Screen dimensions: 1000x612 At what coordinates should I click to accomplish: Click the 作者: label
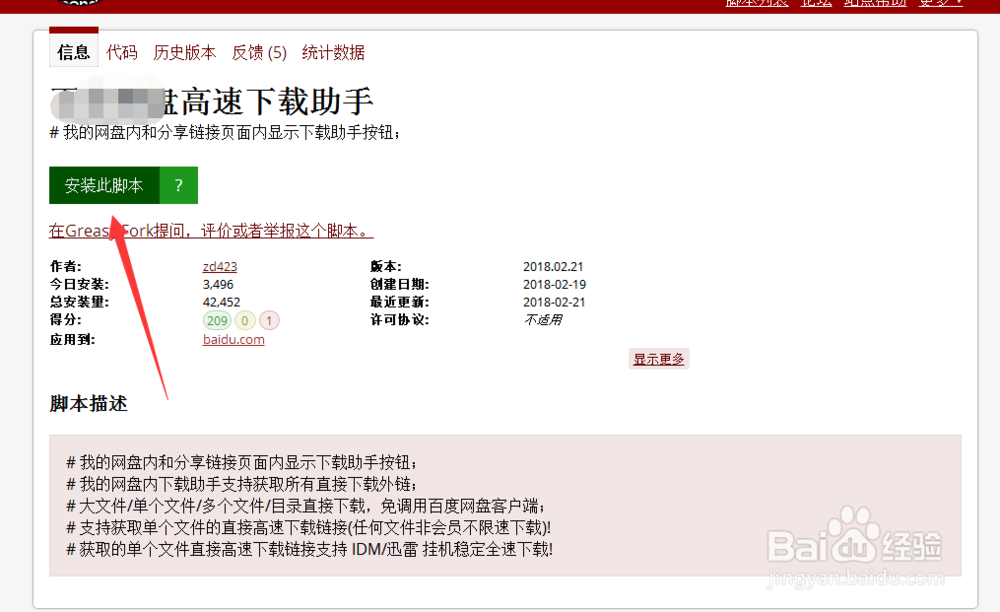pos(66,266)
